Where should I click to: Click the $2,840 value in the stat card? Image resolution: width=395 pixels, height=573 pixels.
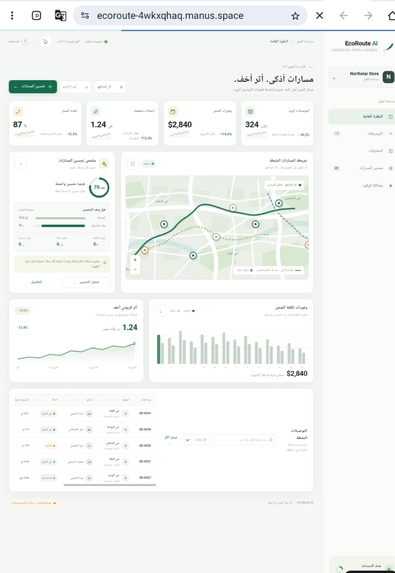click(180, 125)
